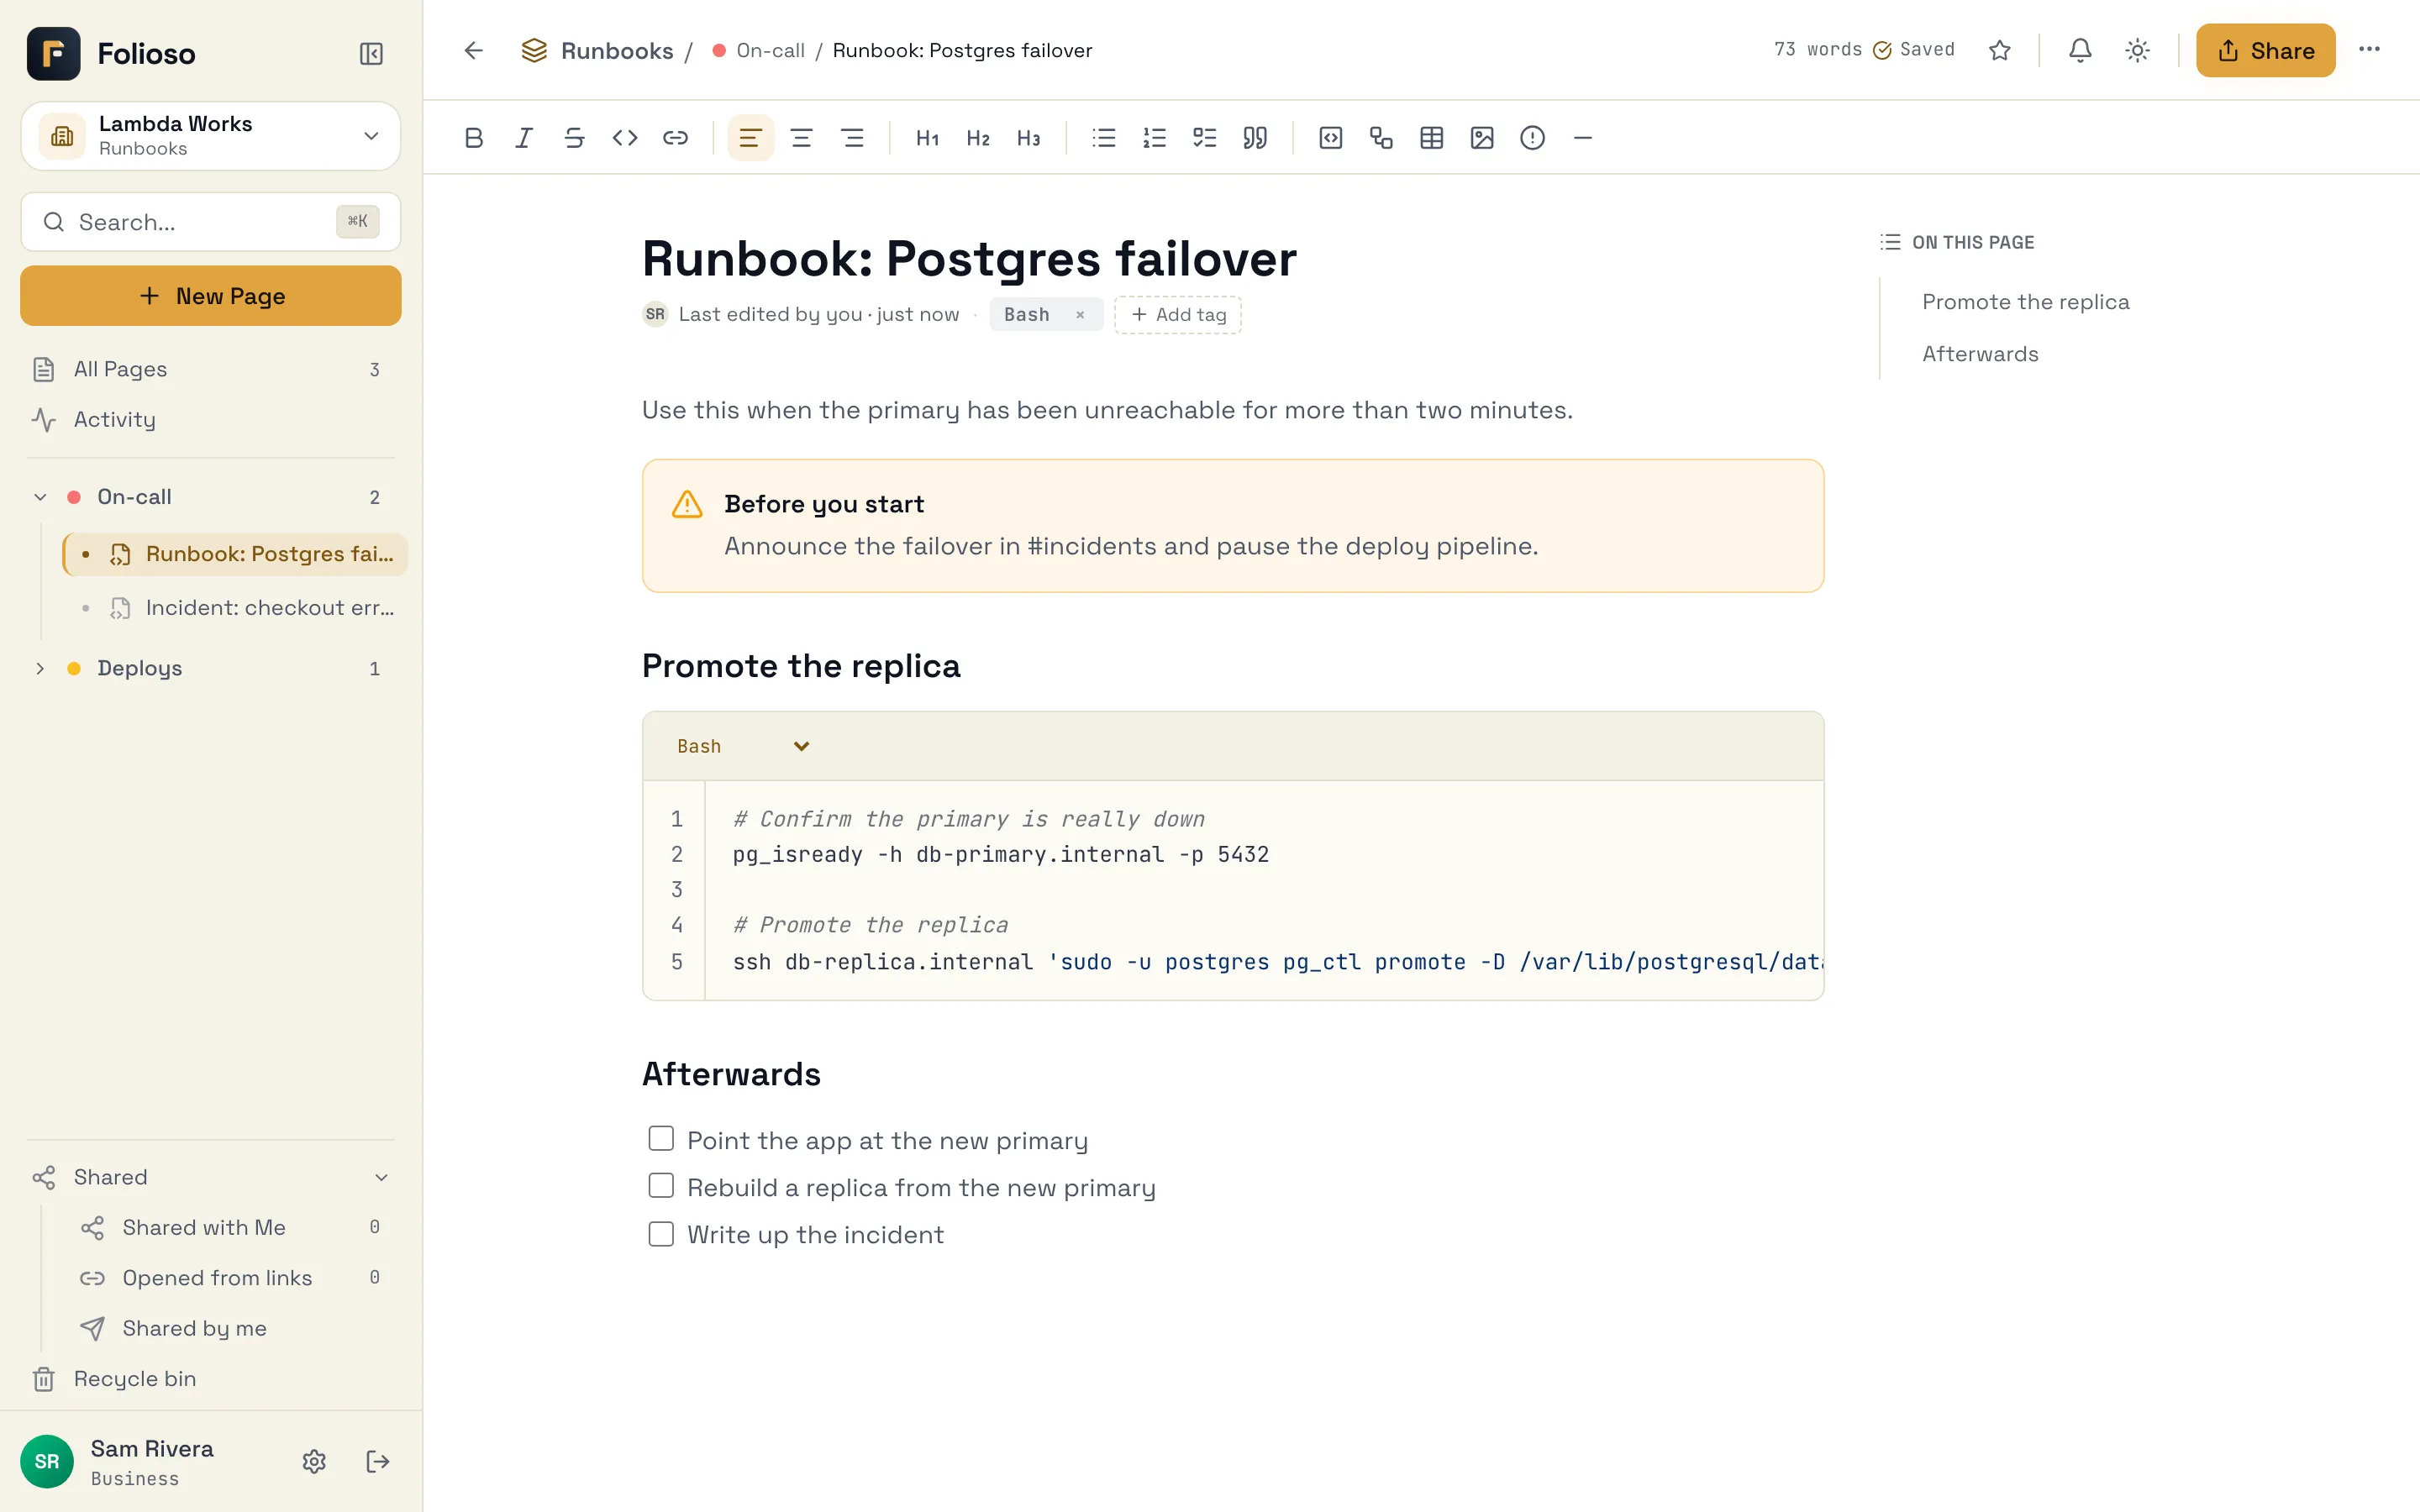Image resolution: width=2420 pixels, height=1512 pixels.
Task: Toggle bold formatting
Action: click(474, 138)
